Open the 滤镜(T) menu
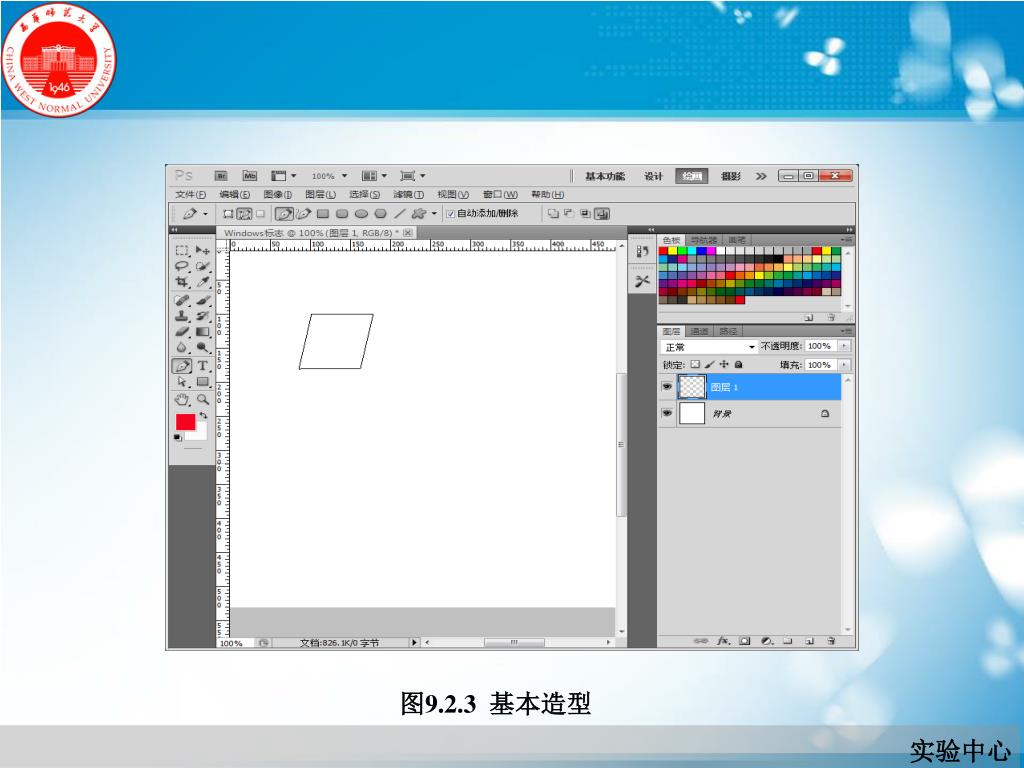Screen dimensions: 1024x768 [x=408, y=195]
